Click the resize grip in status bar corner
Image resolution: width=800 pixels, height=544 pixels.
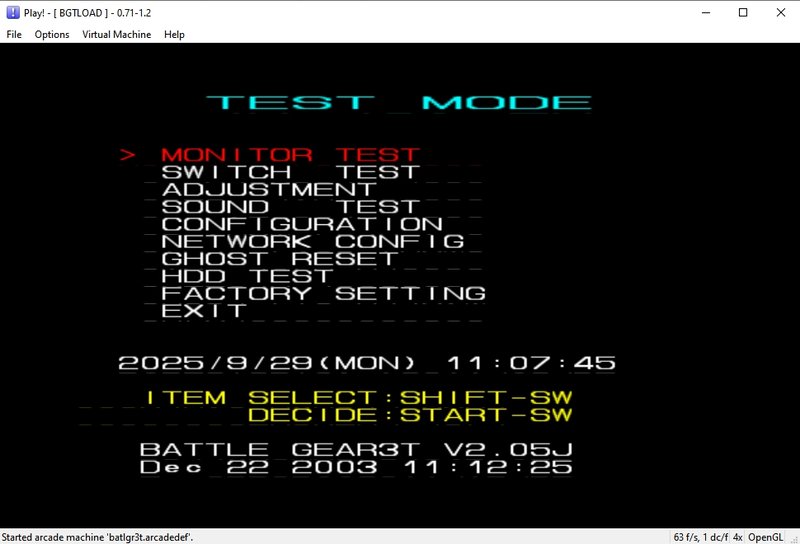(794, 538)
